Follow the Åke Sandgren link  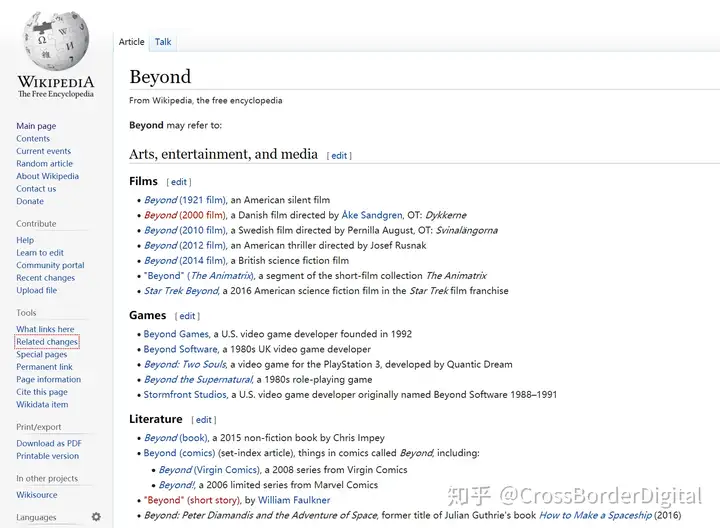[x=372, y=215]
